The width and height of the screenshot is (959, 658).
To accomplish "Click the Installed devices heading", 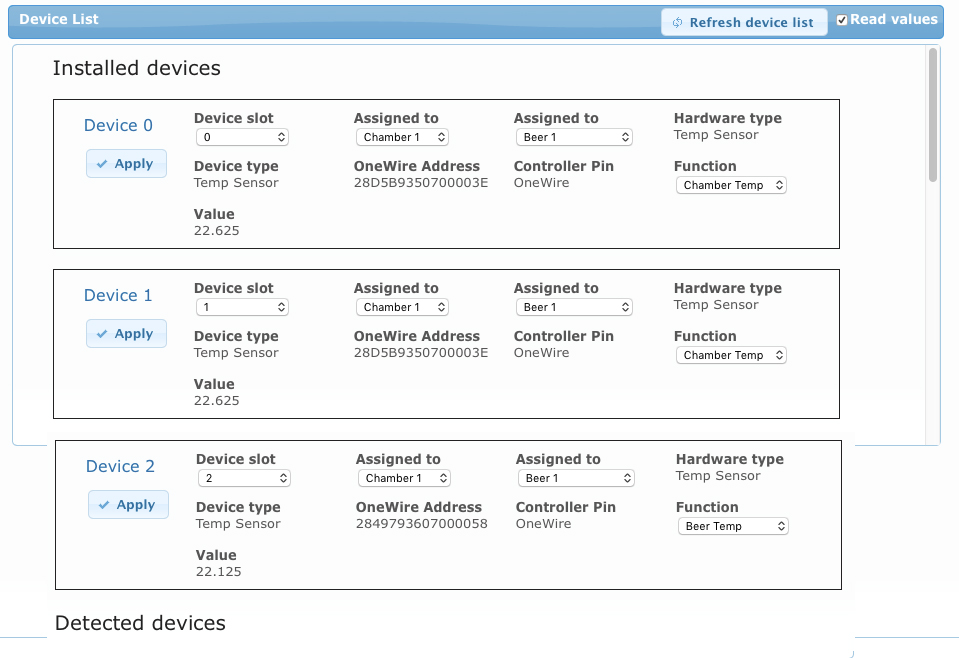I will [136, 68].
